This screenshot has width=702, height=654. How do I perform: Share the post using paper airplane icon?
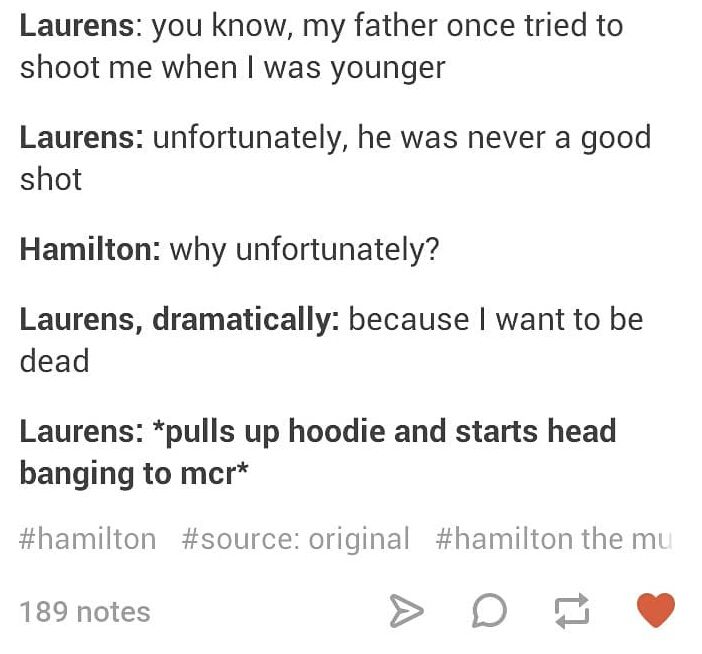point(406,611)
